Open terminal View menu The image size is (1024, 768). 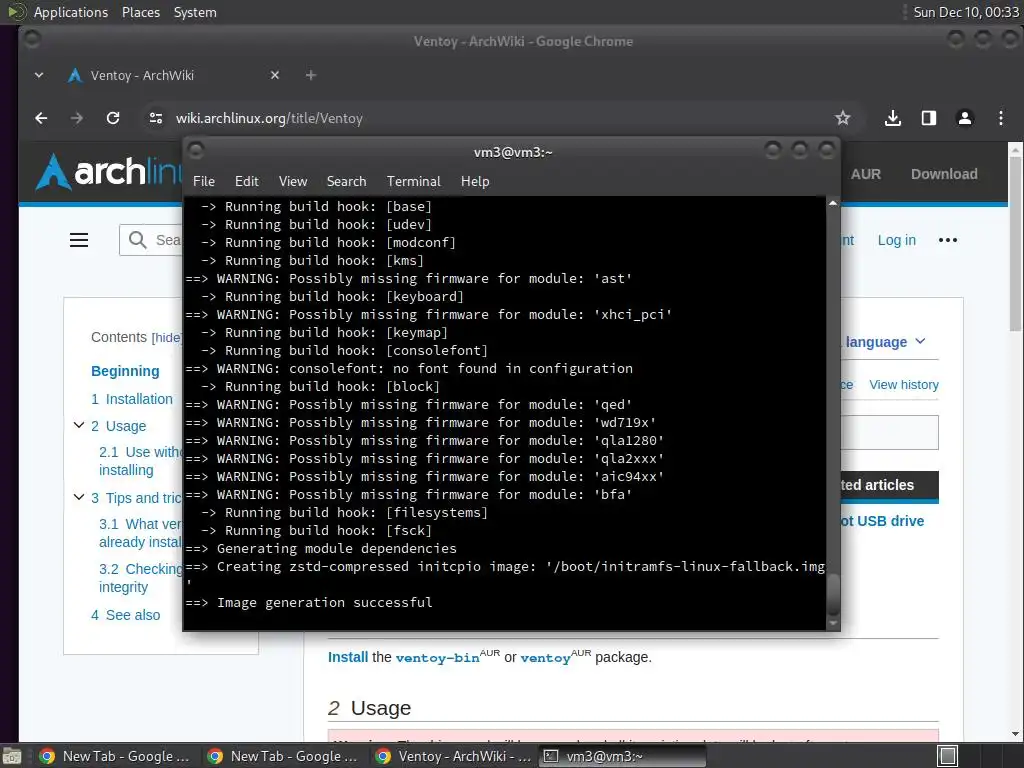293,182
